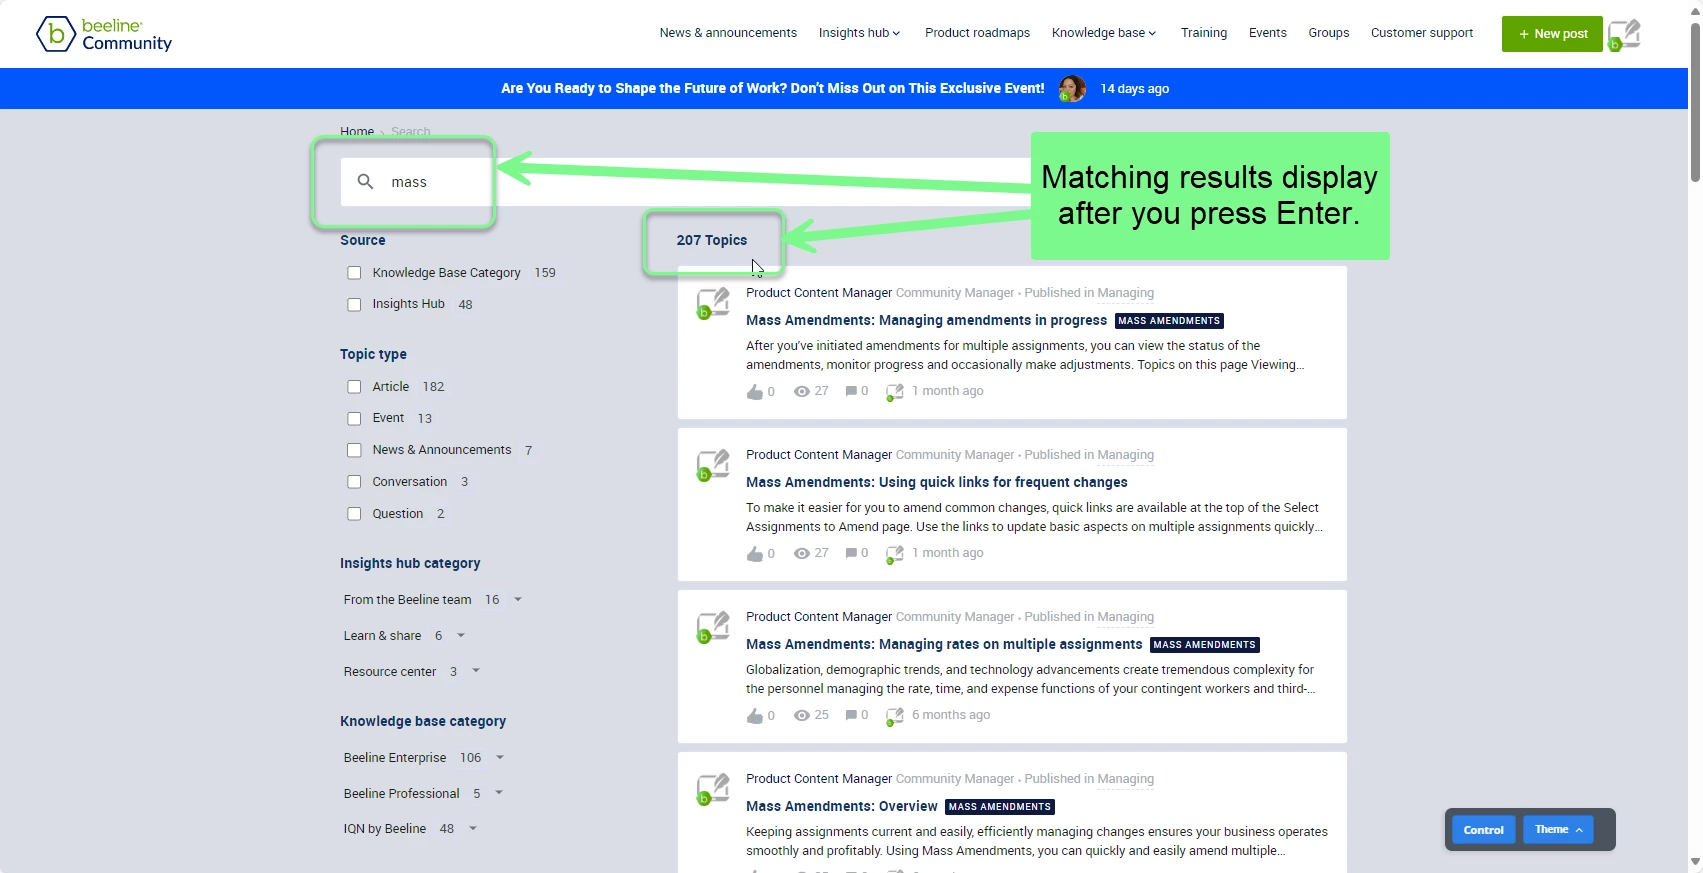Expand Beeline Professional category arrow
This screenshot has height=873, width=1703.
coord(499,793)
